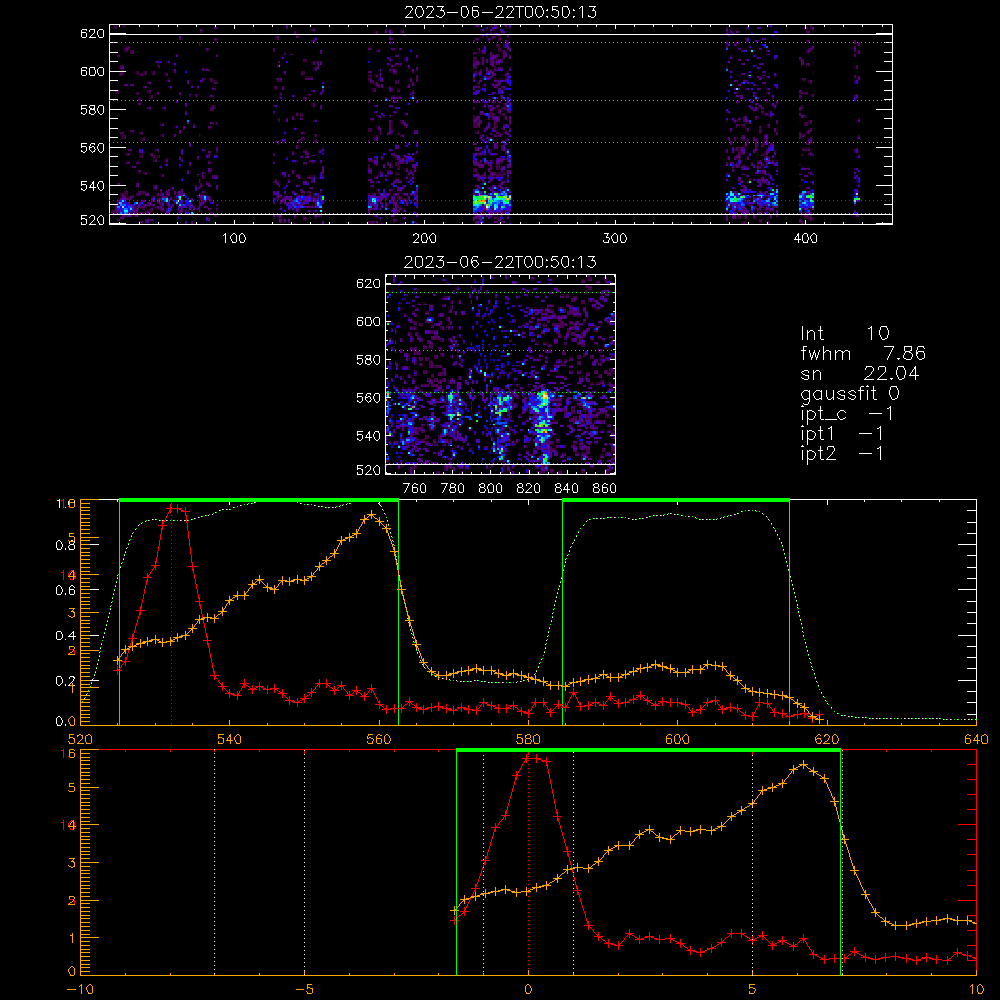
Task: Click x-axis label 0 on the bottom plot
Action: 528,990
